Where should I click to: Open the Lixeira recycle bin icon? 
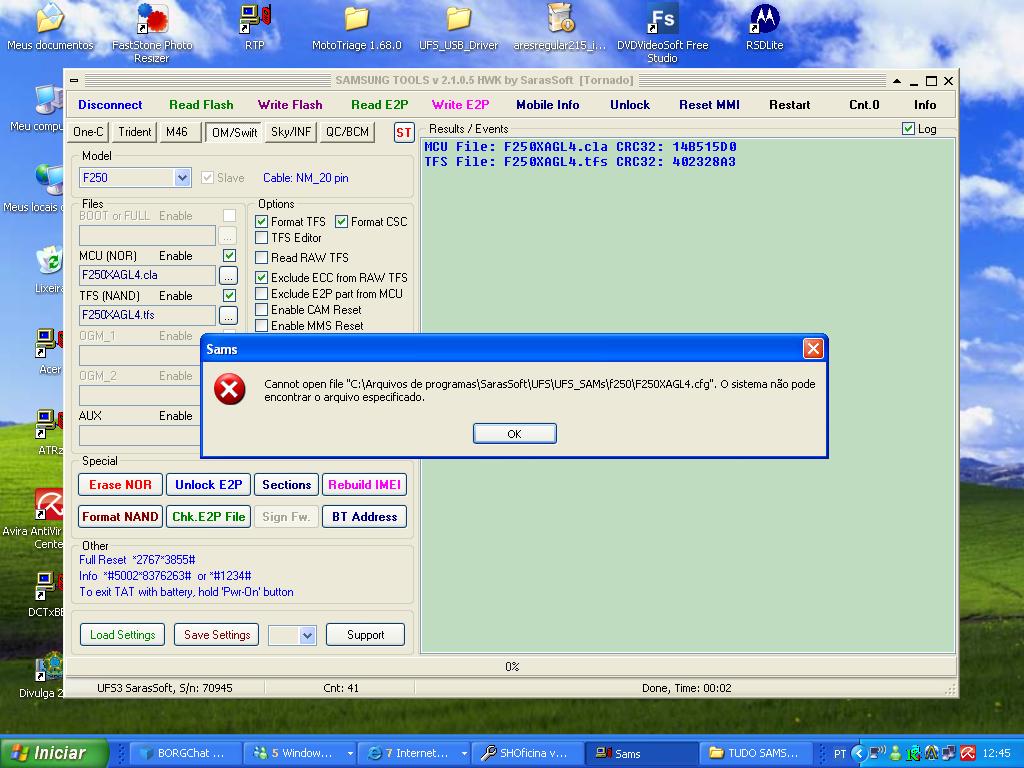tap(49, 269)
